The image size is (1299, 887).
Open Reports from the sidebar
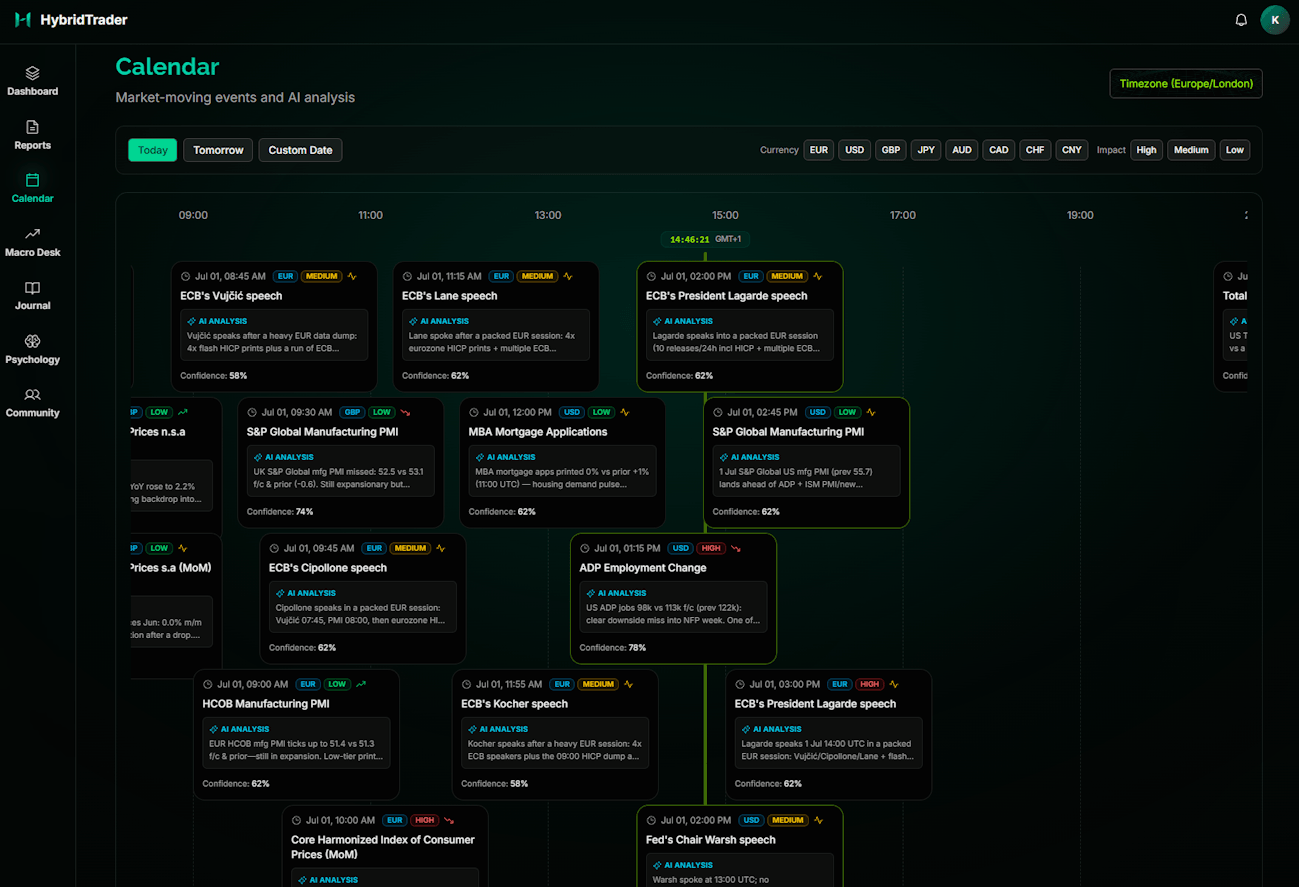(33, 135)
